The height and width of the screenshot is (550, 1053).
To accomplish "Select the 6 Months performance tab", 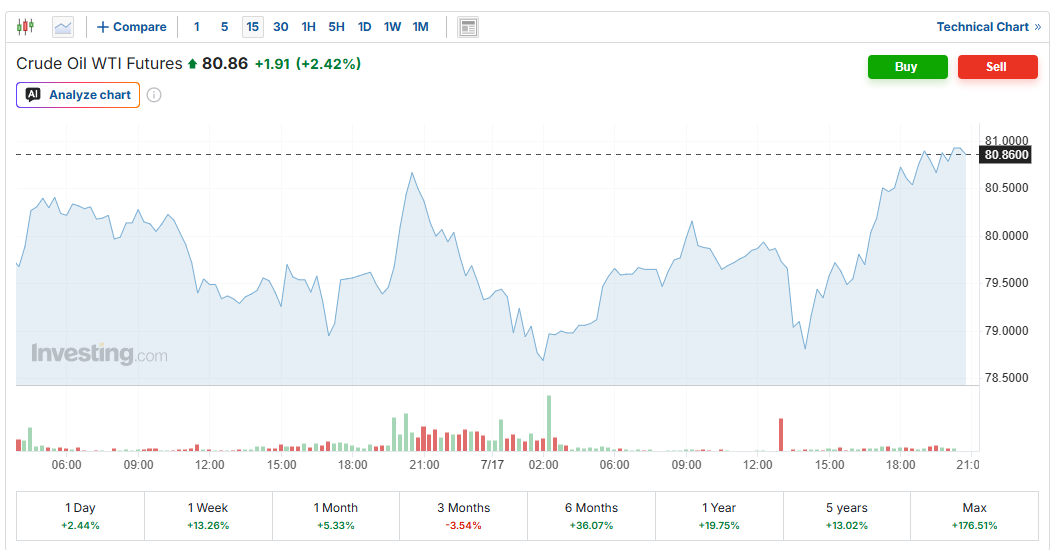I will [591, 516].
